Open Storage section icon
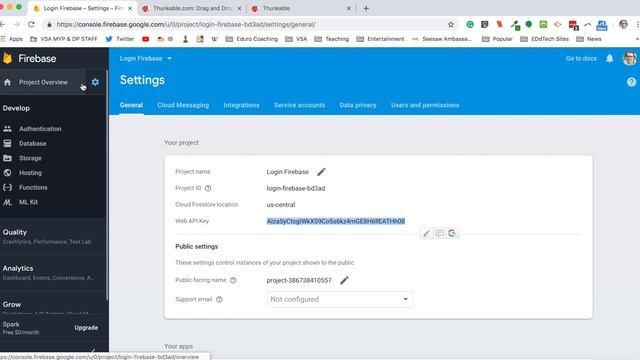Image resolution: width=640 pixels, height=360 pixels. (7, 158)
